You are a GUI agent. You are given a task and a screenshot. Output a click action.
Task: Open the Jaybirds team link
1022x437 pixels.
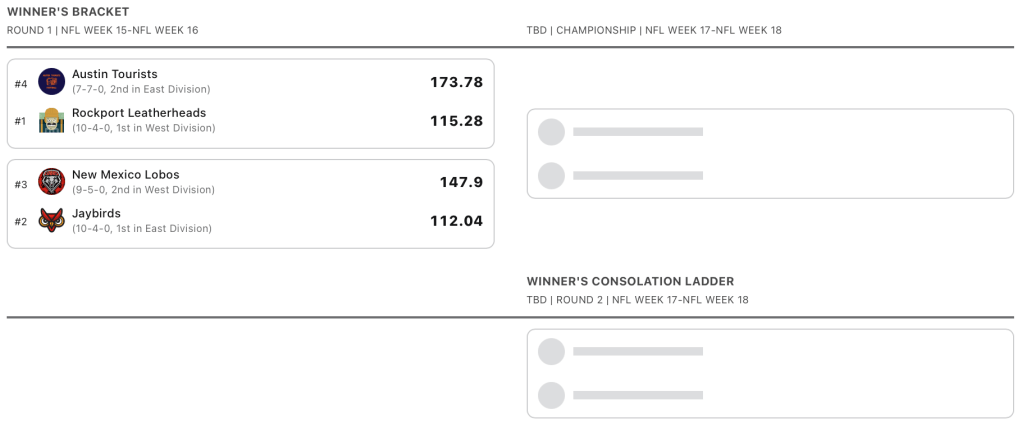pyautogui.click(x=97, y=213)
